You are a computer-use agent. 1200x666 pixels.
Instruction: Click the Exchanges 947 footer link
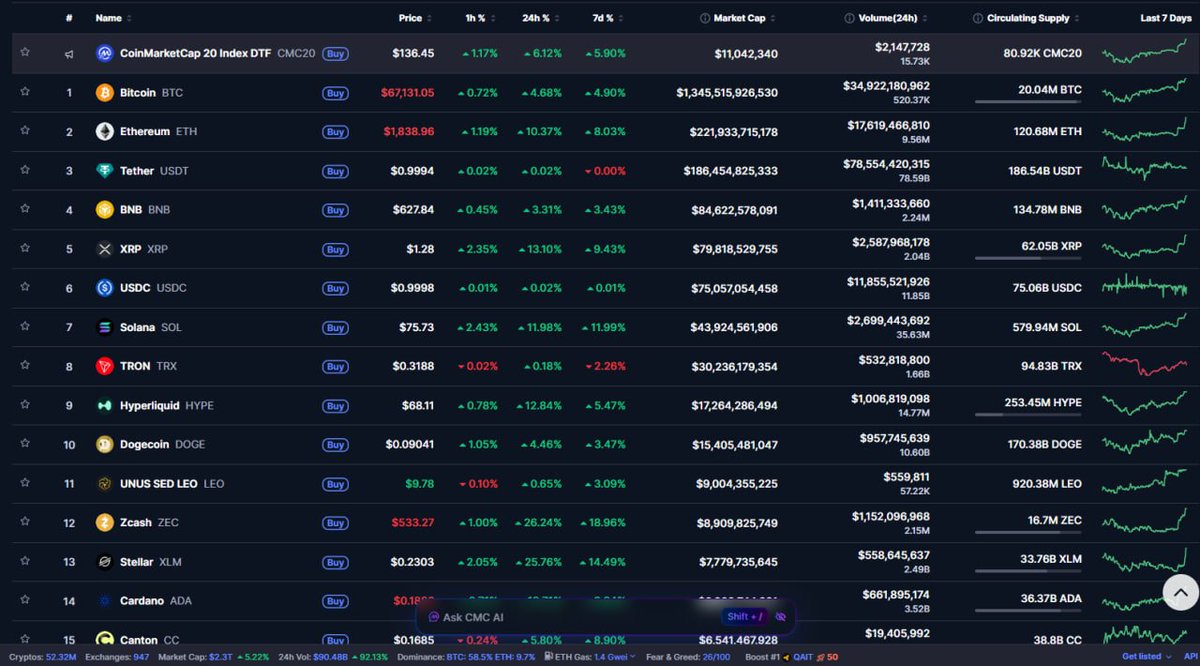[x=117, y=657]
